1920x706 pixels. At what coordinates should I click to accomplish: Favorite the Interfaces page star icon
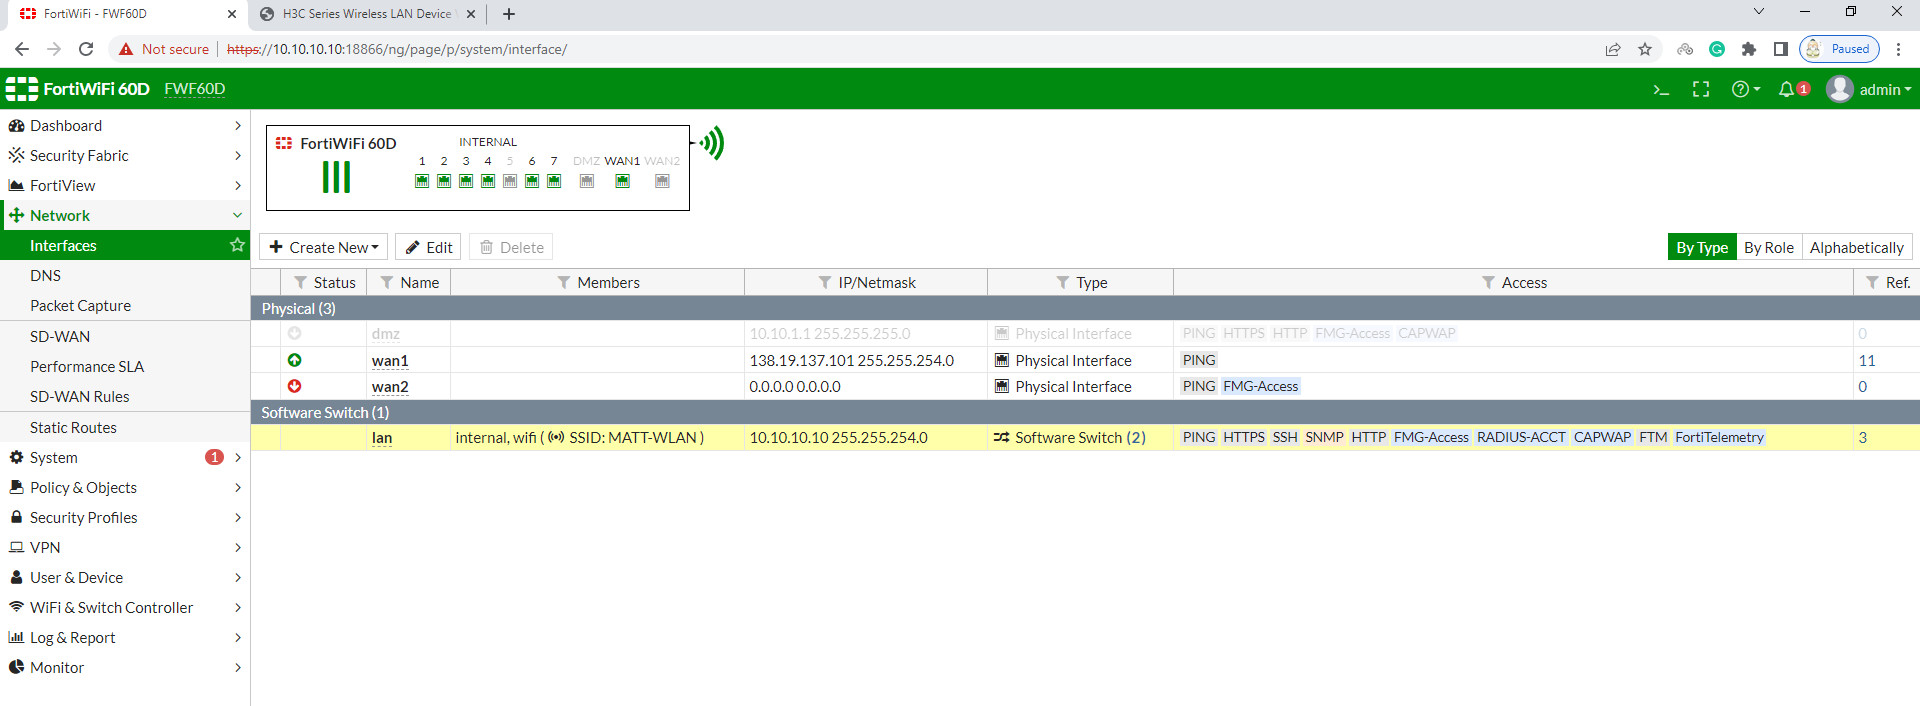(x=237, y=245)
